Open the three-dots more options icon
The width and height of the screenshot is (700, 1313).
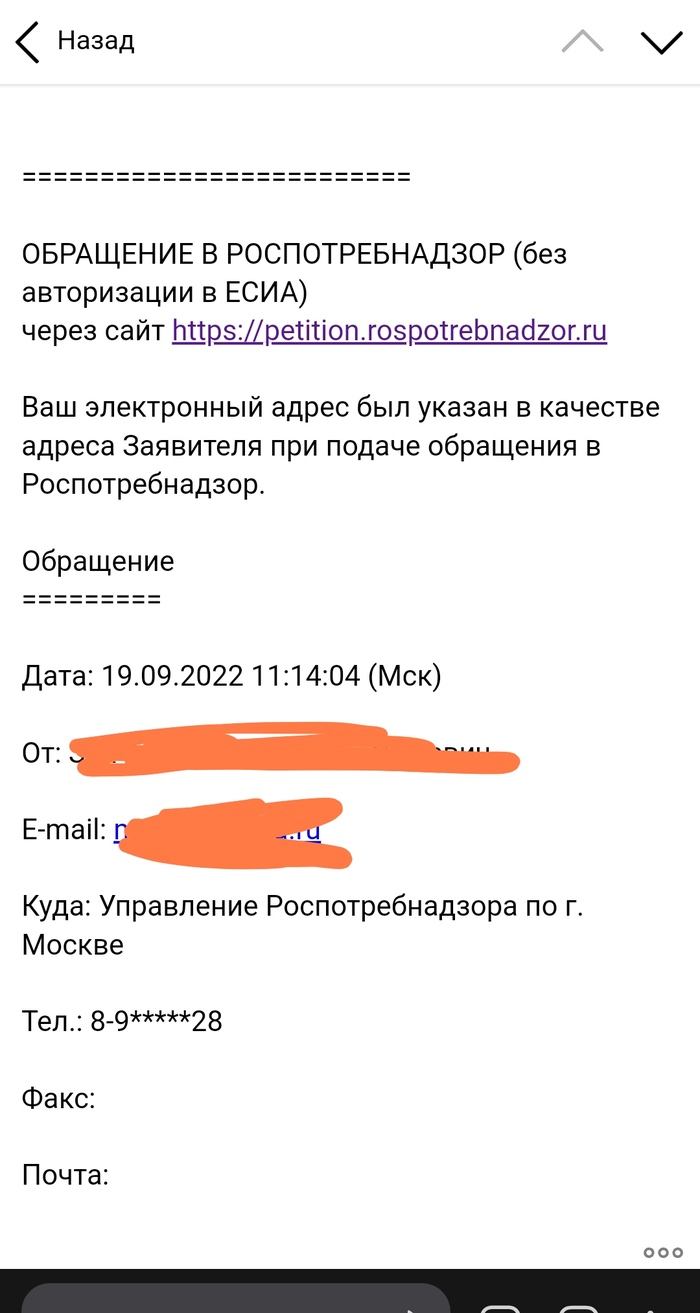[x=662, y=1252]
